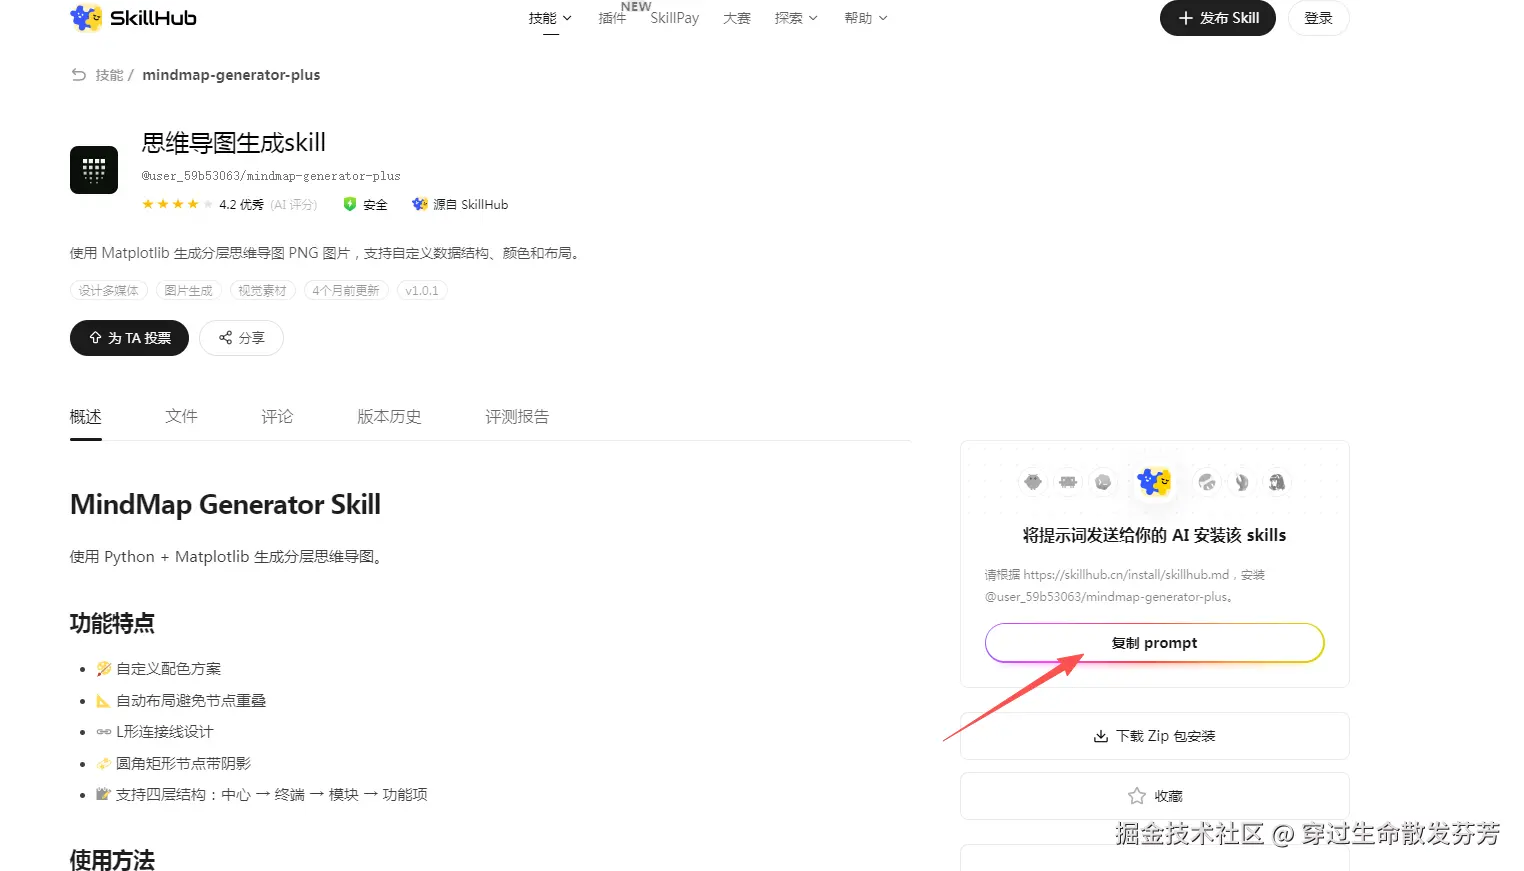
Task: Click the description starting 使用 Matplotlib 生成分层思维导图 PNG
Action: coord(327,253)
